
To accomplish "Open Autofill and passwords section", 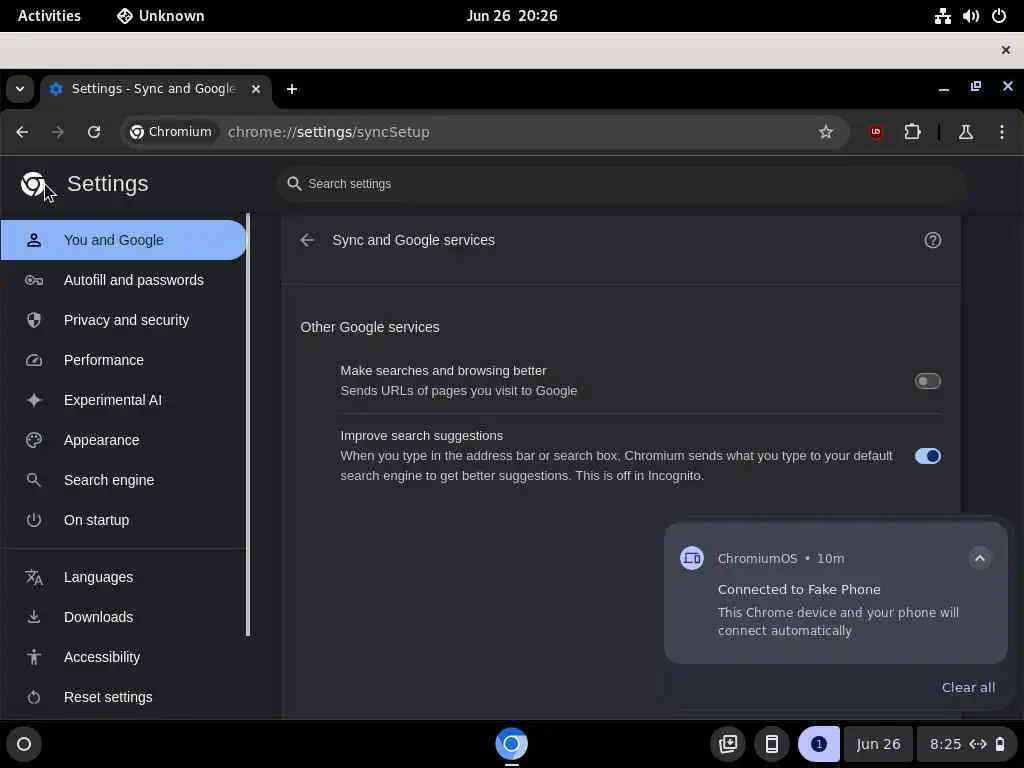I will [123, 280].
